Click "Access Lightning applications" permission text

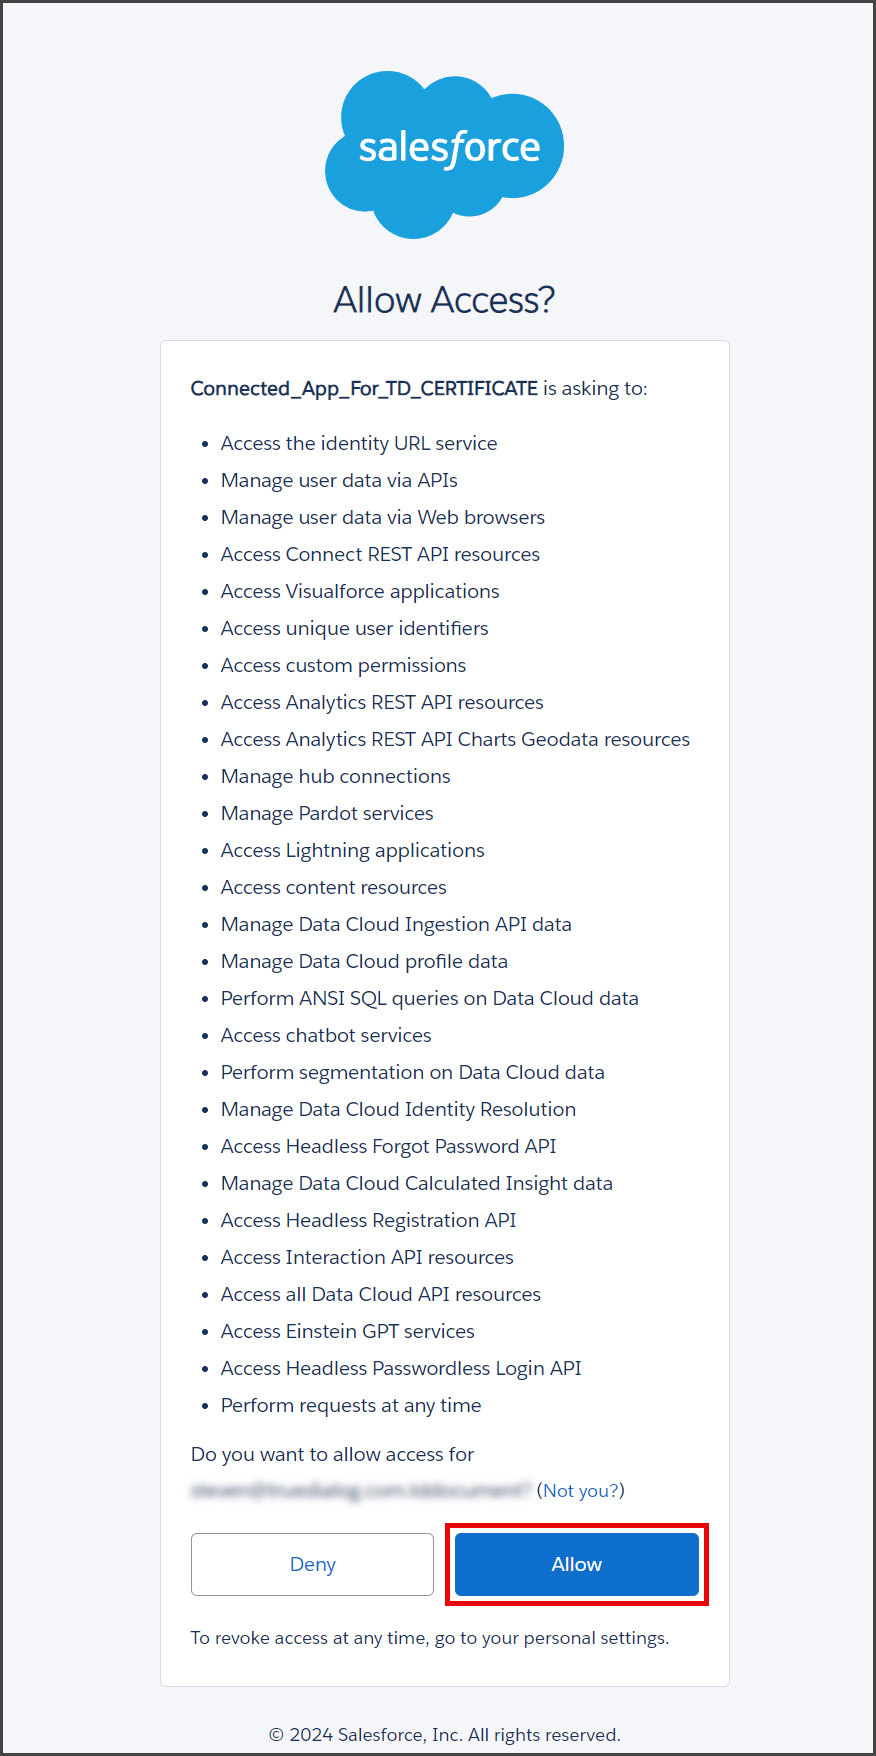[352, 850]
